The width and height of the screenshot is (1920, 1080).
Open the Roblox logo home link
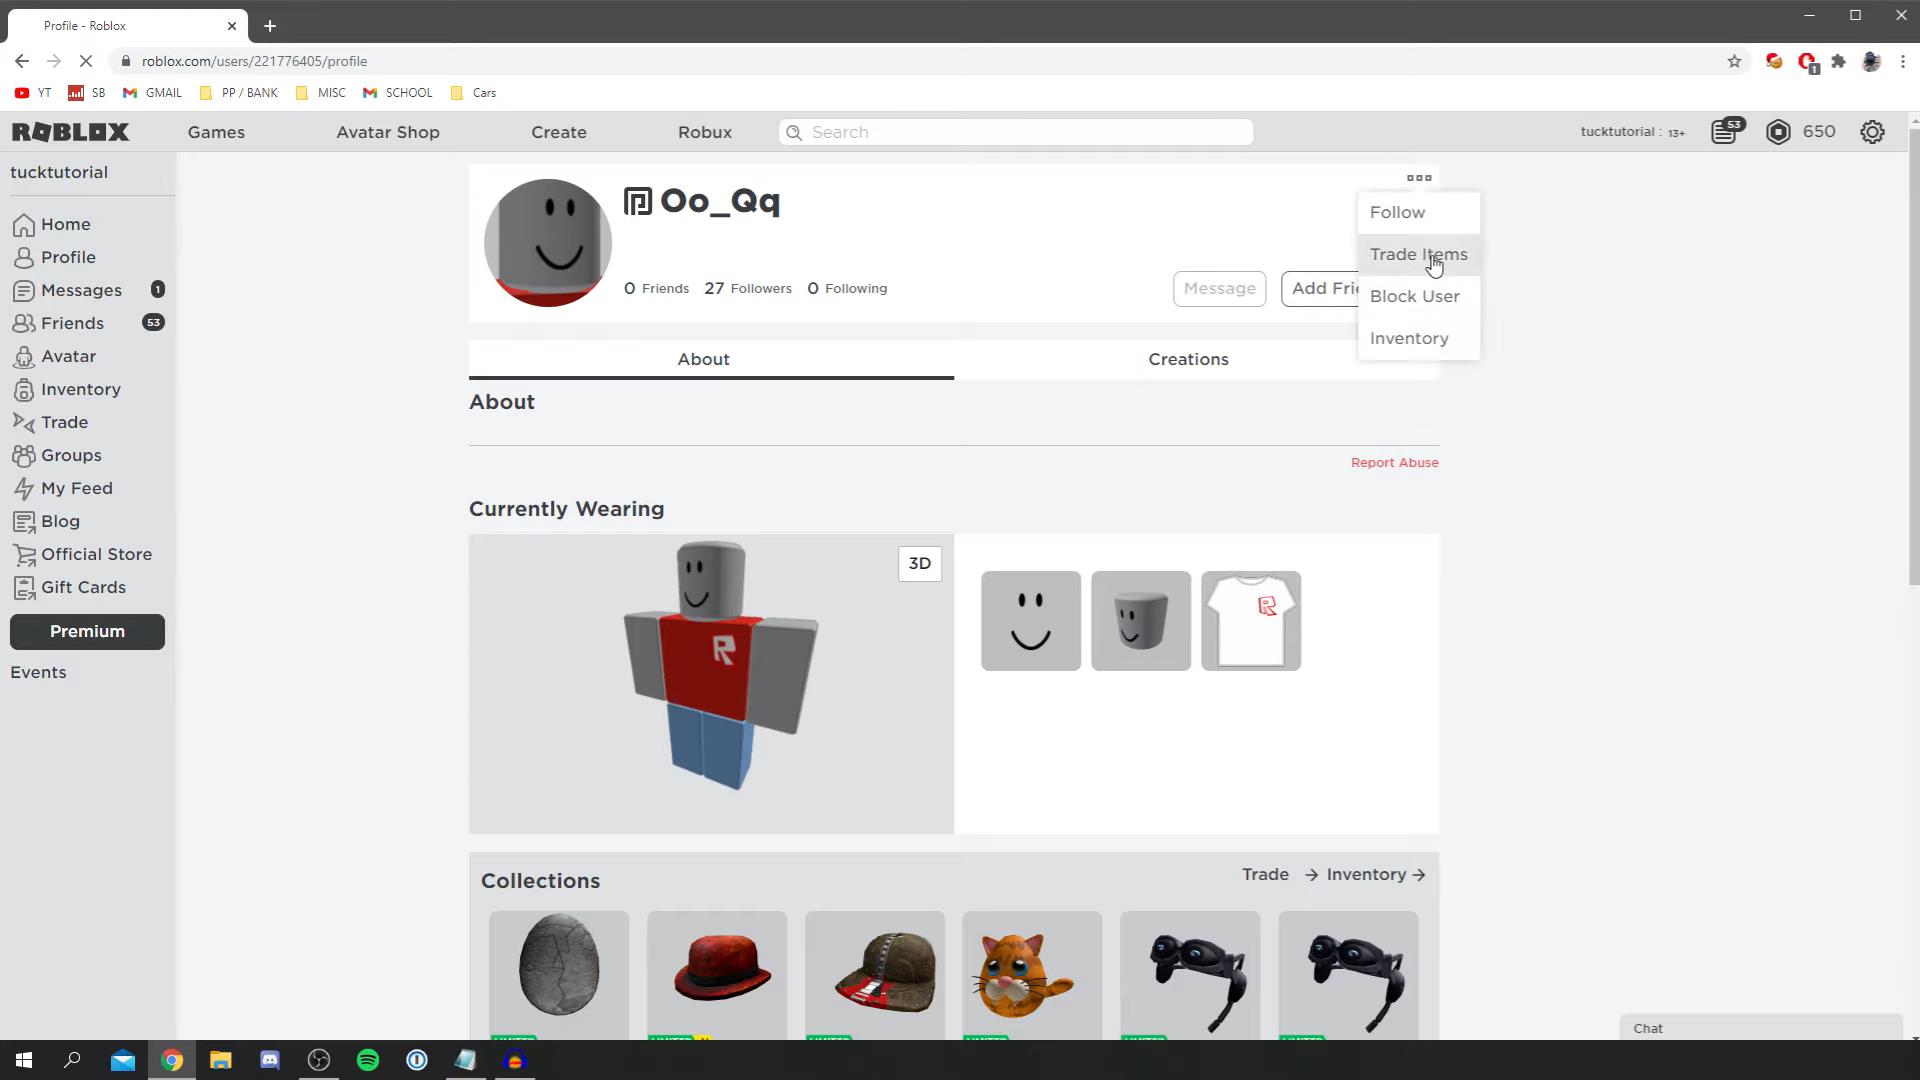pos(70,132)
